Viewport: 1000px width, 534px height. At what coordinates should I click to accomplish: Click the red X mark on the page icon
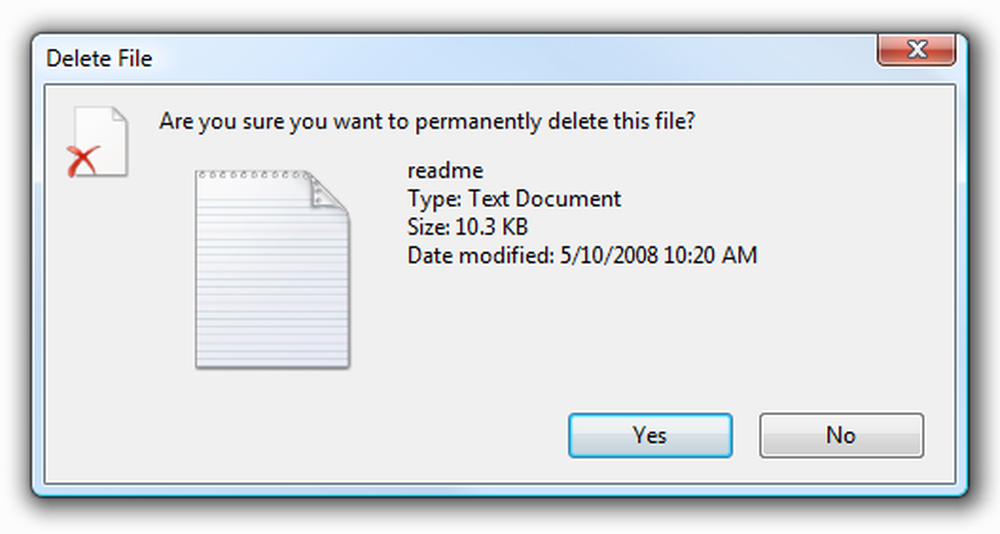pyautogui.click(x=82, y=161)
